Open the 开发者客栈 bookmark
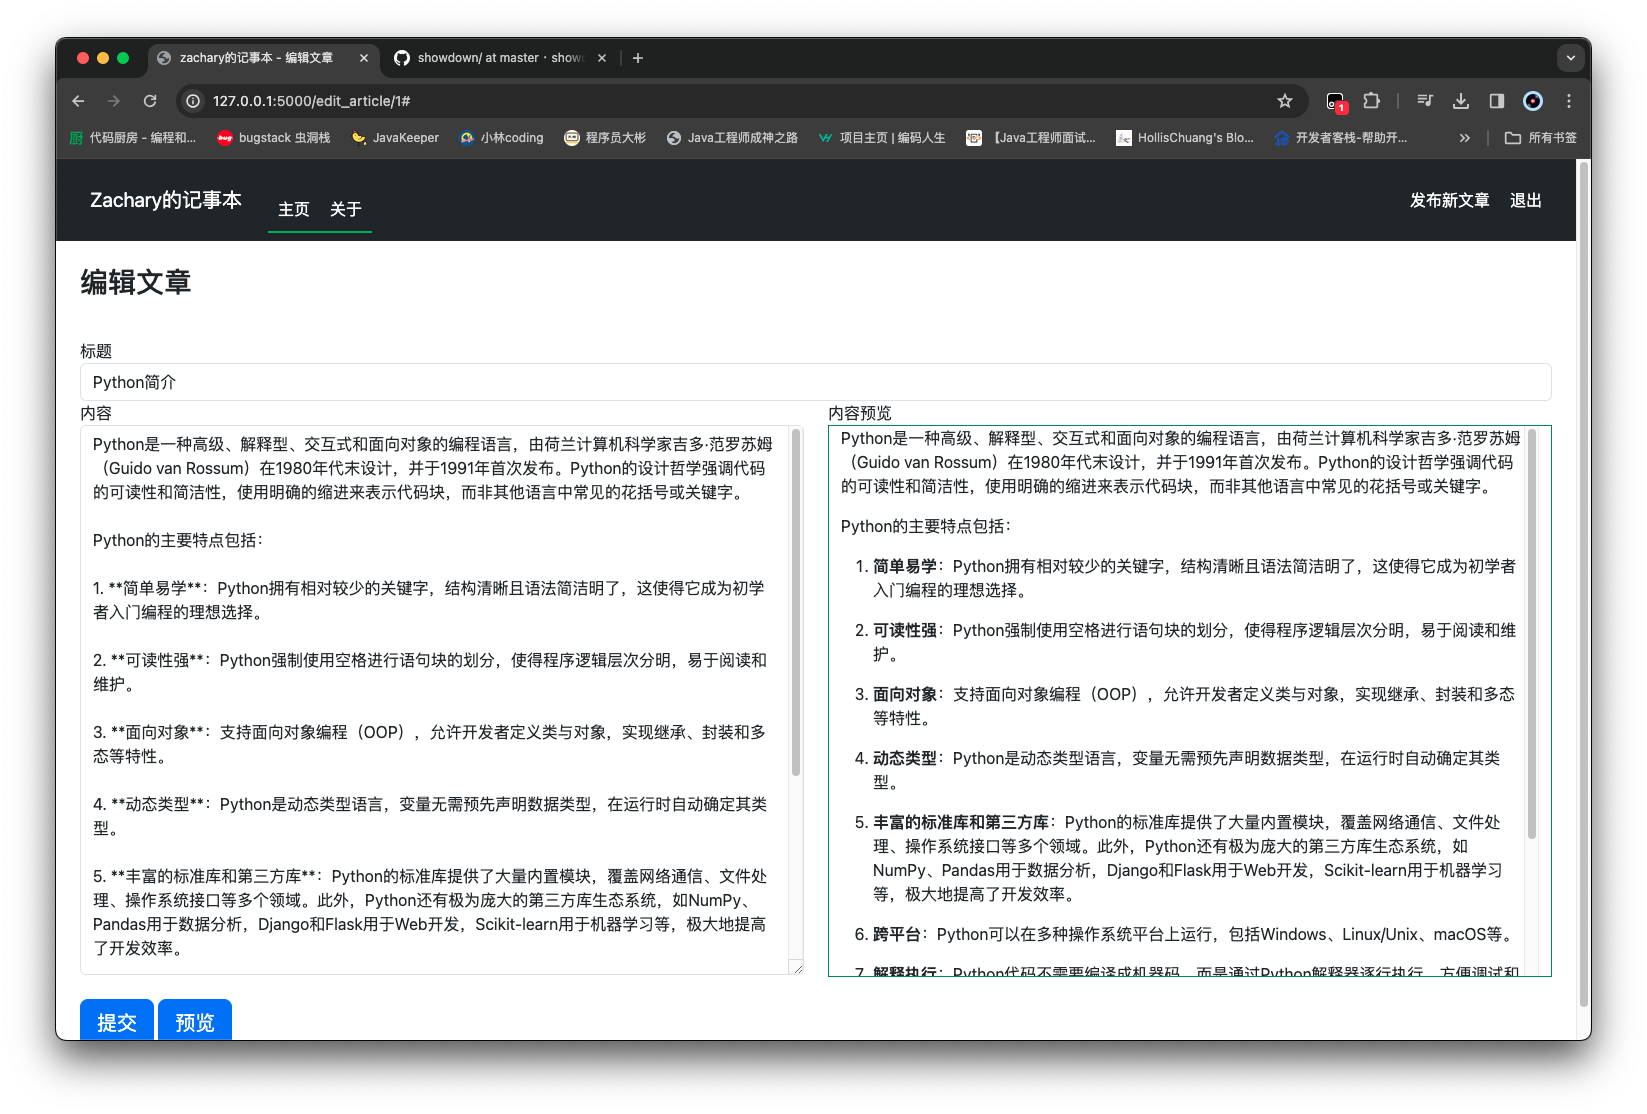1647x1114 pixels. (x=1340, y=138)
